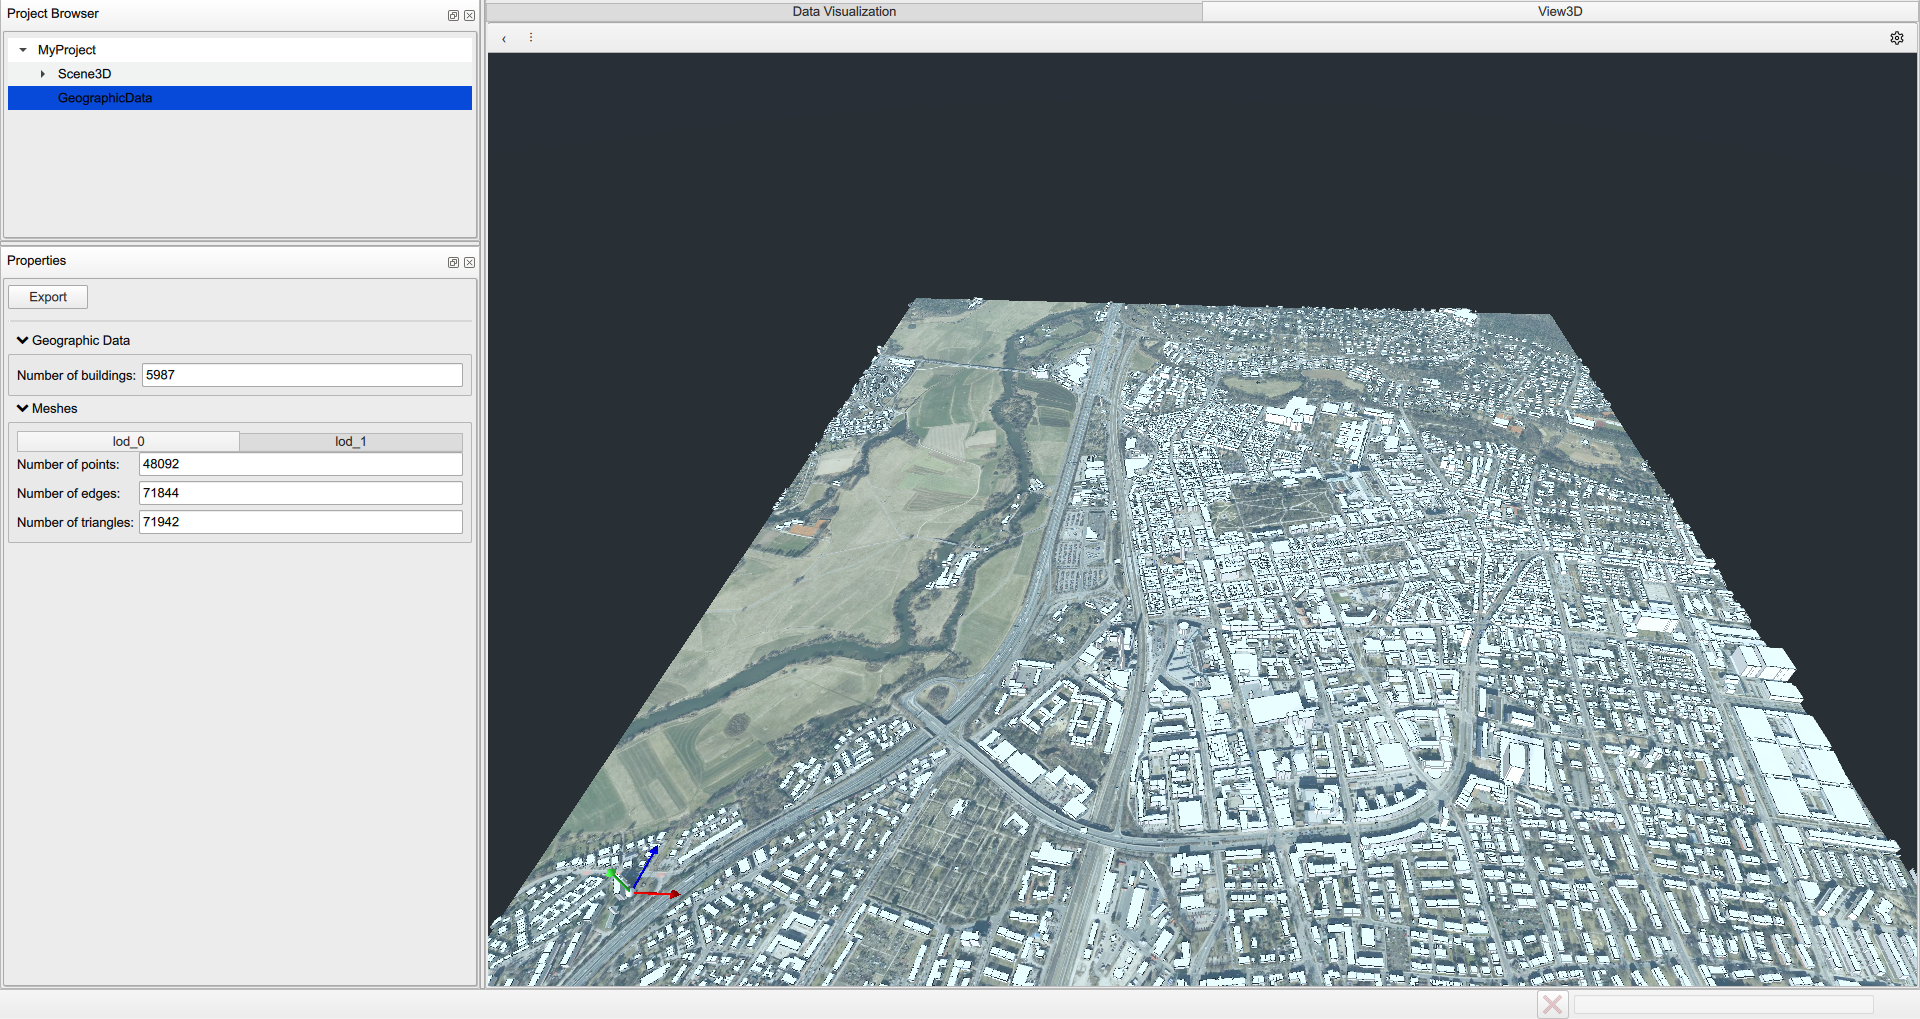Float the Properties panel
Viewport: 1920px width, 1019px height.
coord(453,262)
